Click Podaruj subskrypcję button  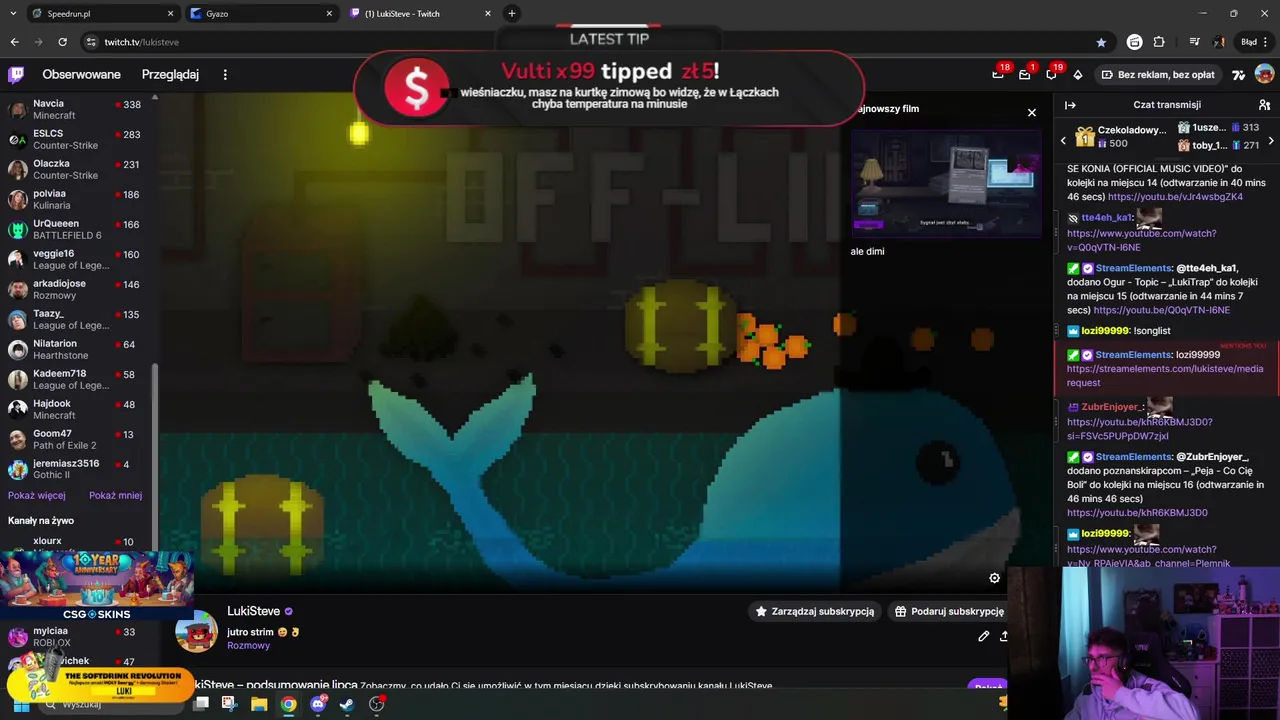point(948,611)
